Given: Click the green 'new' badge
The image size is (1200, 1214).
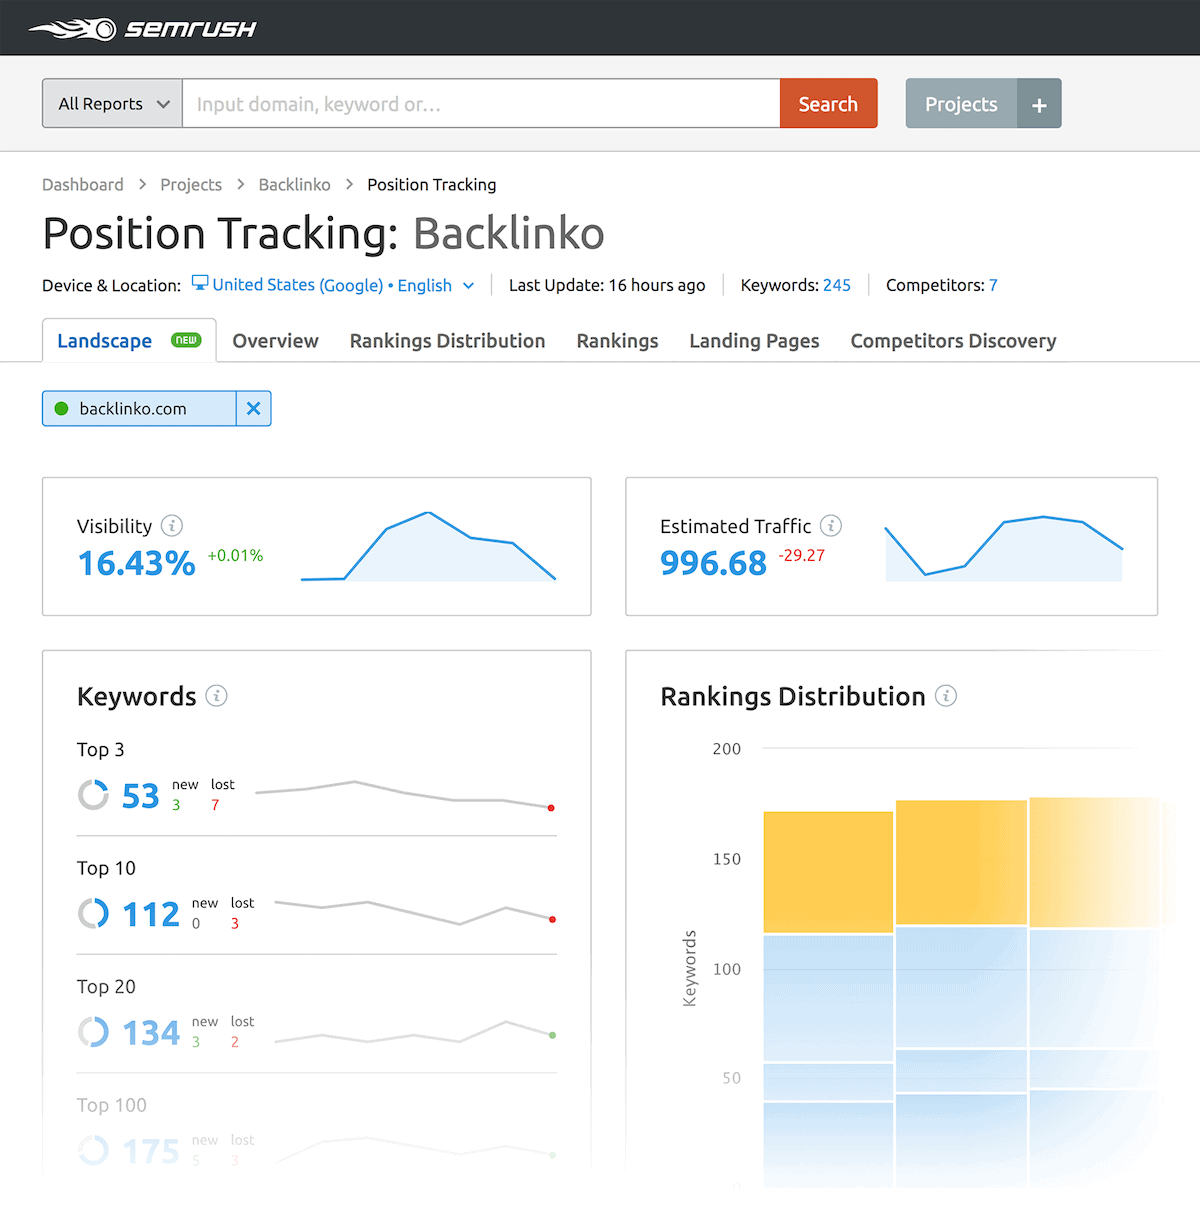Looking at the screenshot, I should pos(186,340).
